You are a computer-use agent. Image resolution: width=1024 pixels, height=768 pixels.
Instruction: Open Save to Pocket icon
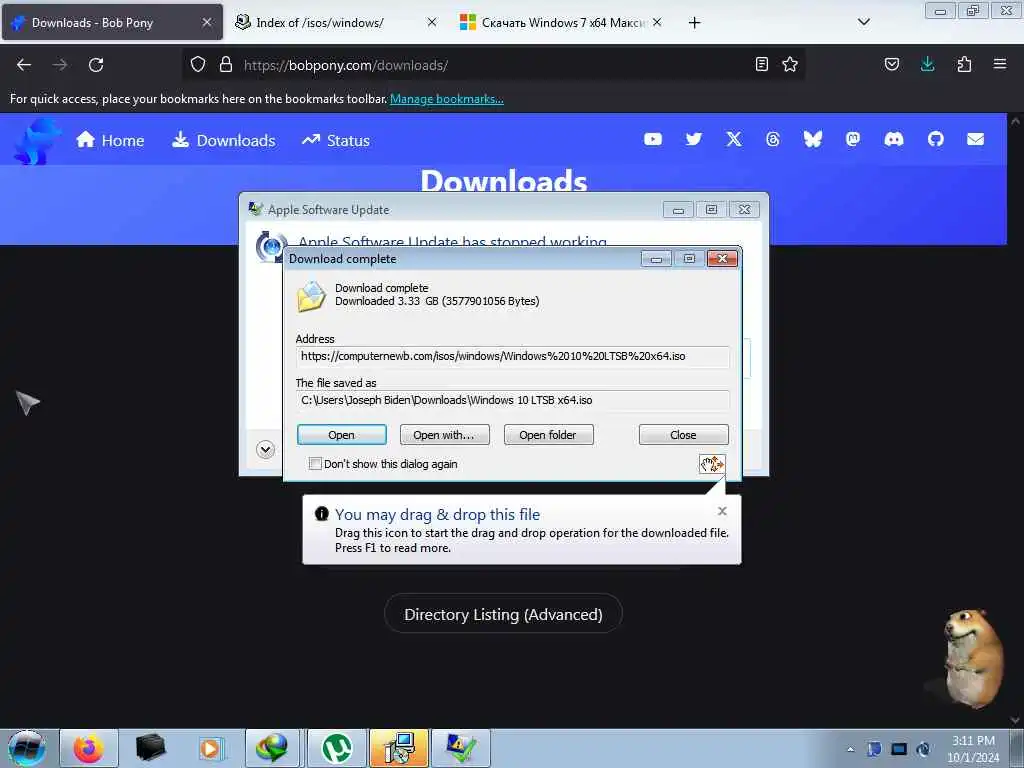click(x=892, y=64)
